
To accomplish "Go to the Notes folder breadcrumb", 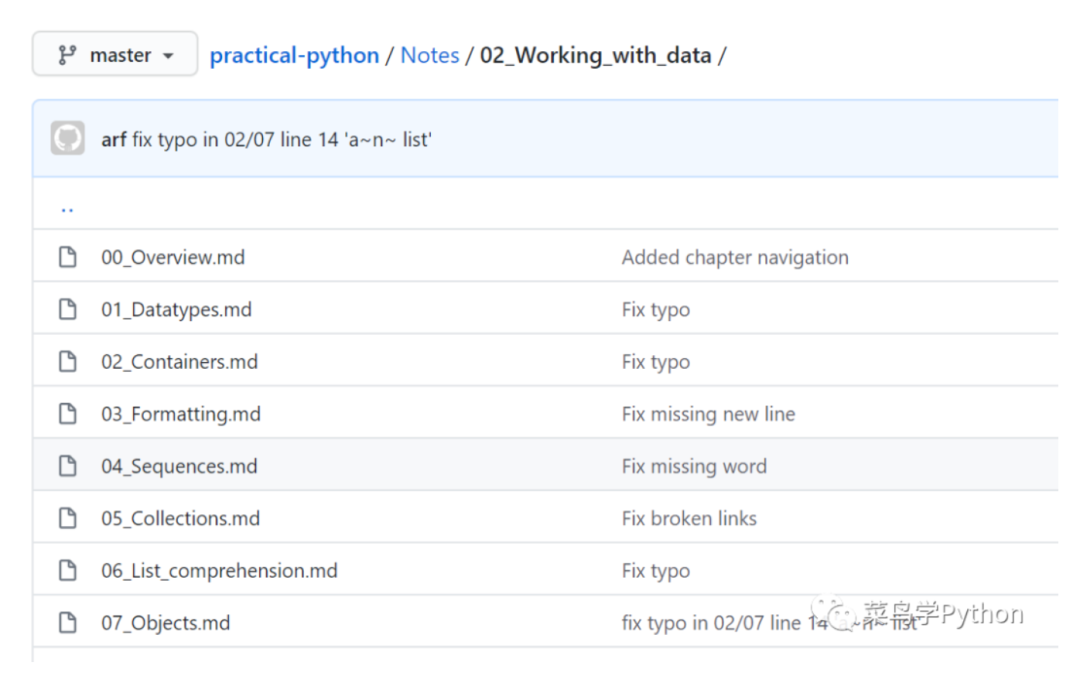I will pos(430,55).
